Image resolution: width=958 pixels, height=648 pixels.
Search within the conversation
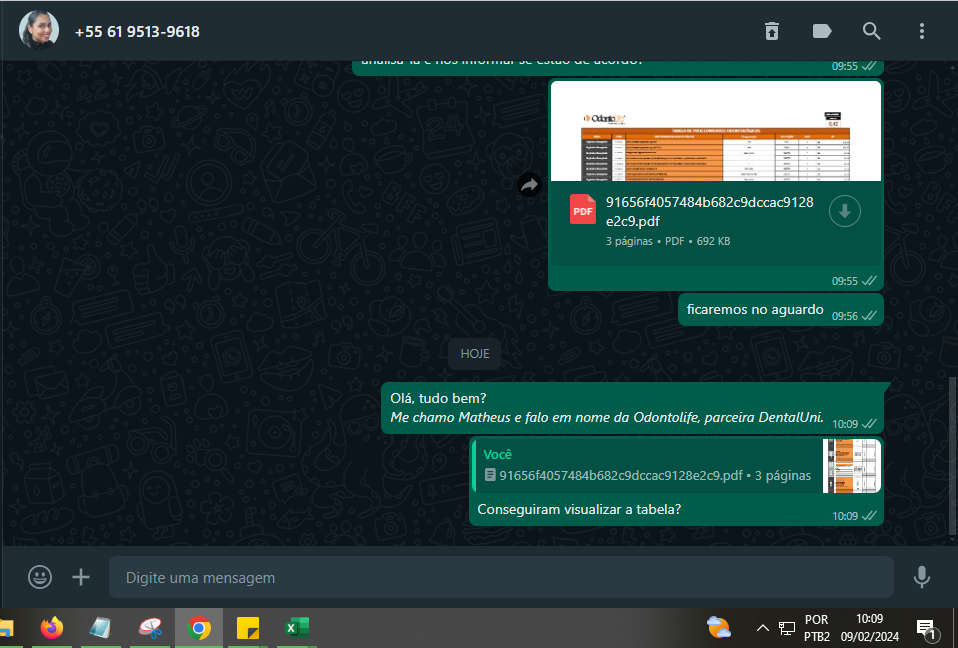(x=871, y=31)
